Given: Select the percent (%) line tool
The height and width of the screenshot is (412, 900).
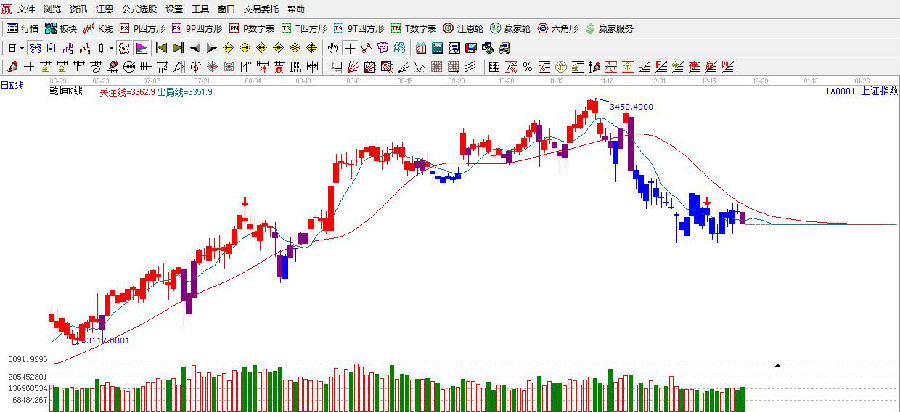Looking at the screenshot, I should [x=526, y=66].
